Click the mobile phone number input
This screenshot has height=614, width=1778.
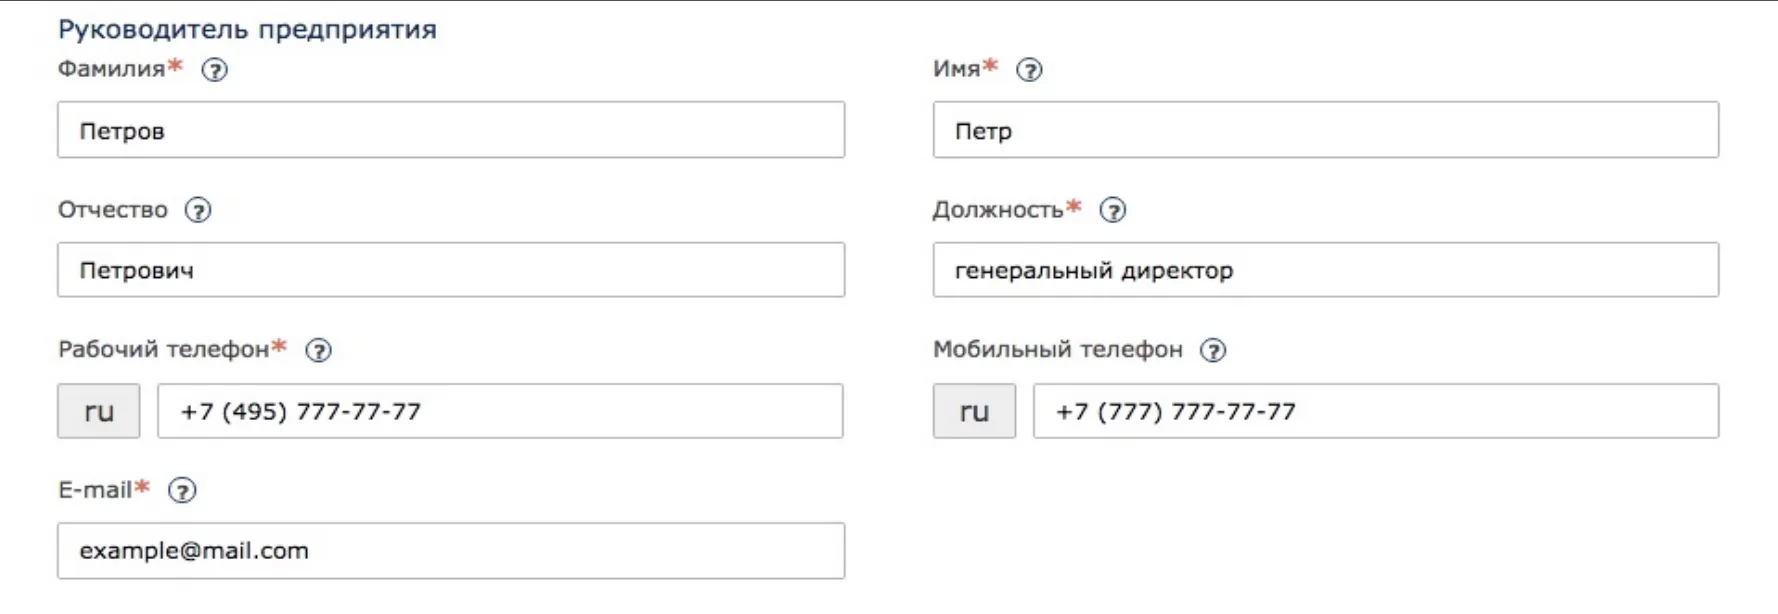[x=1375, y=411]
